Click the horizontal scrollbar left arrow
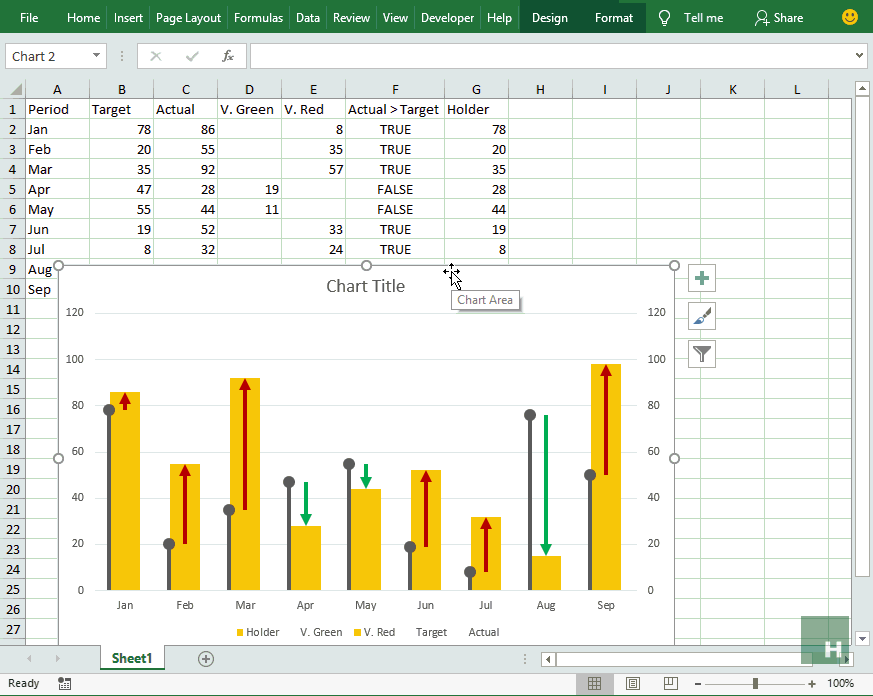This screenshot has height=696, width=873. pos(548,659)
